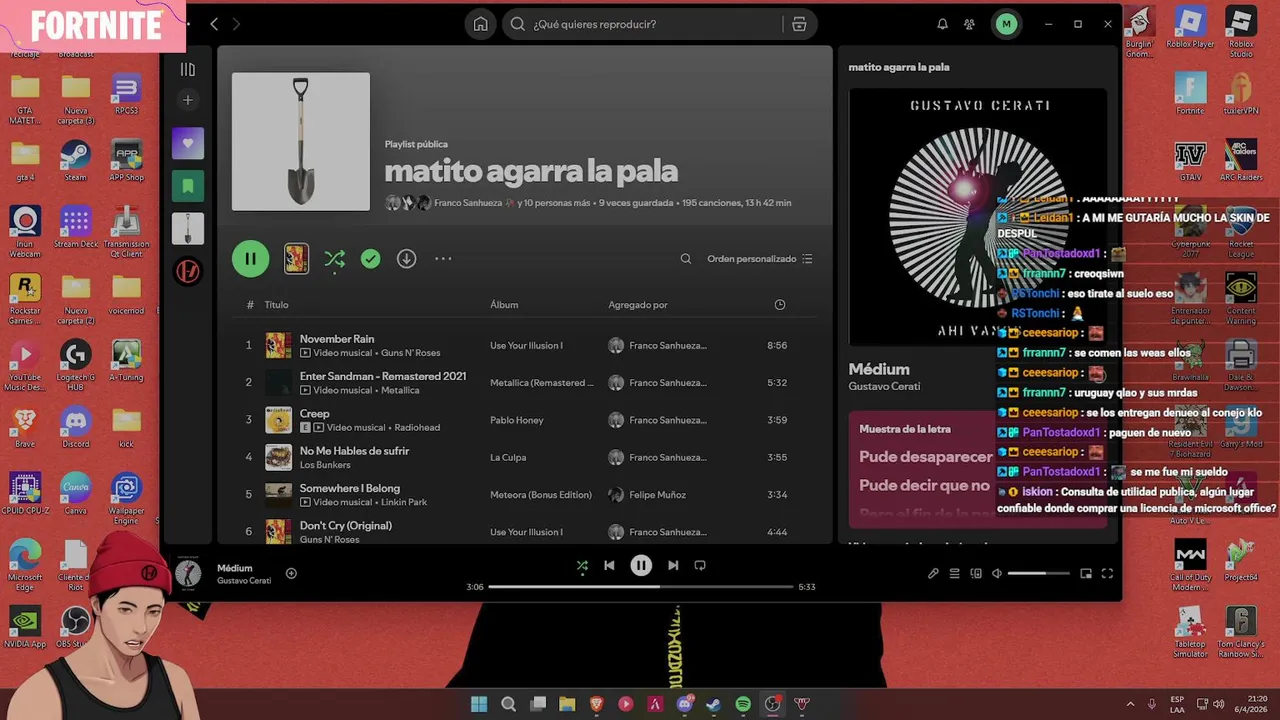
Task: Go back with the left arrow
Action: point(214,24)
